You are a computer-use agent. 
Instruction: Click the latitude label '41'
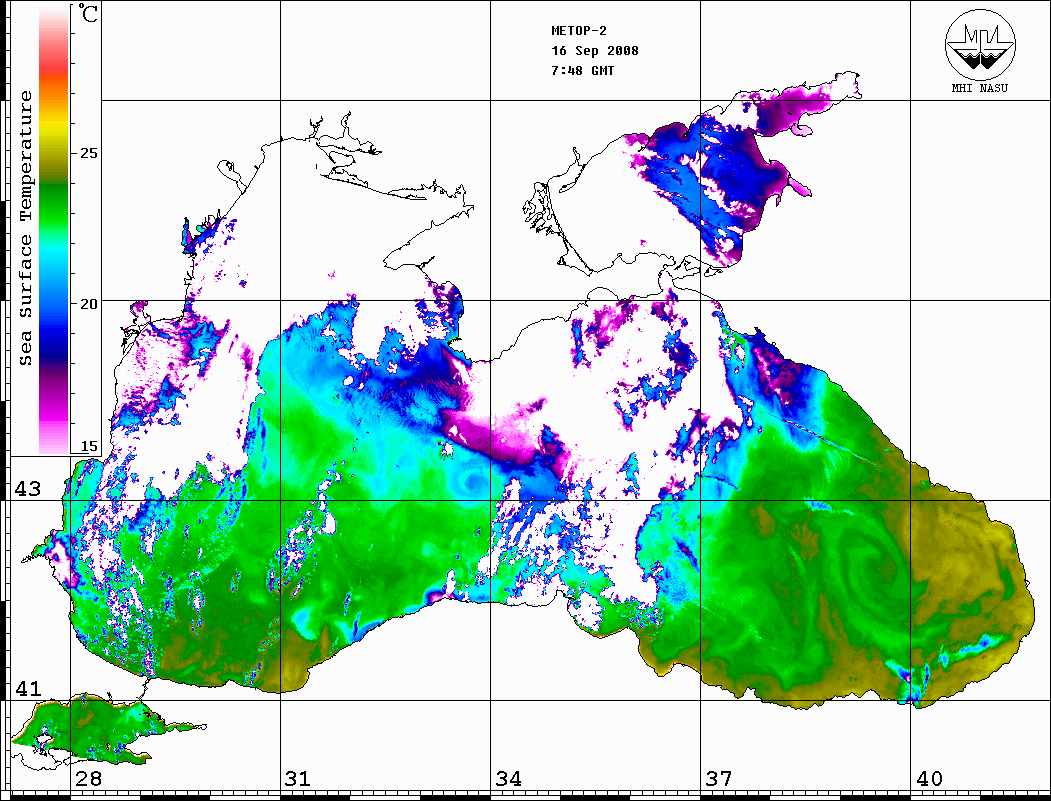pos(28,689)
